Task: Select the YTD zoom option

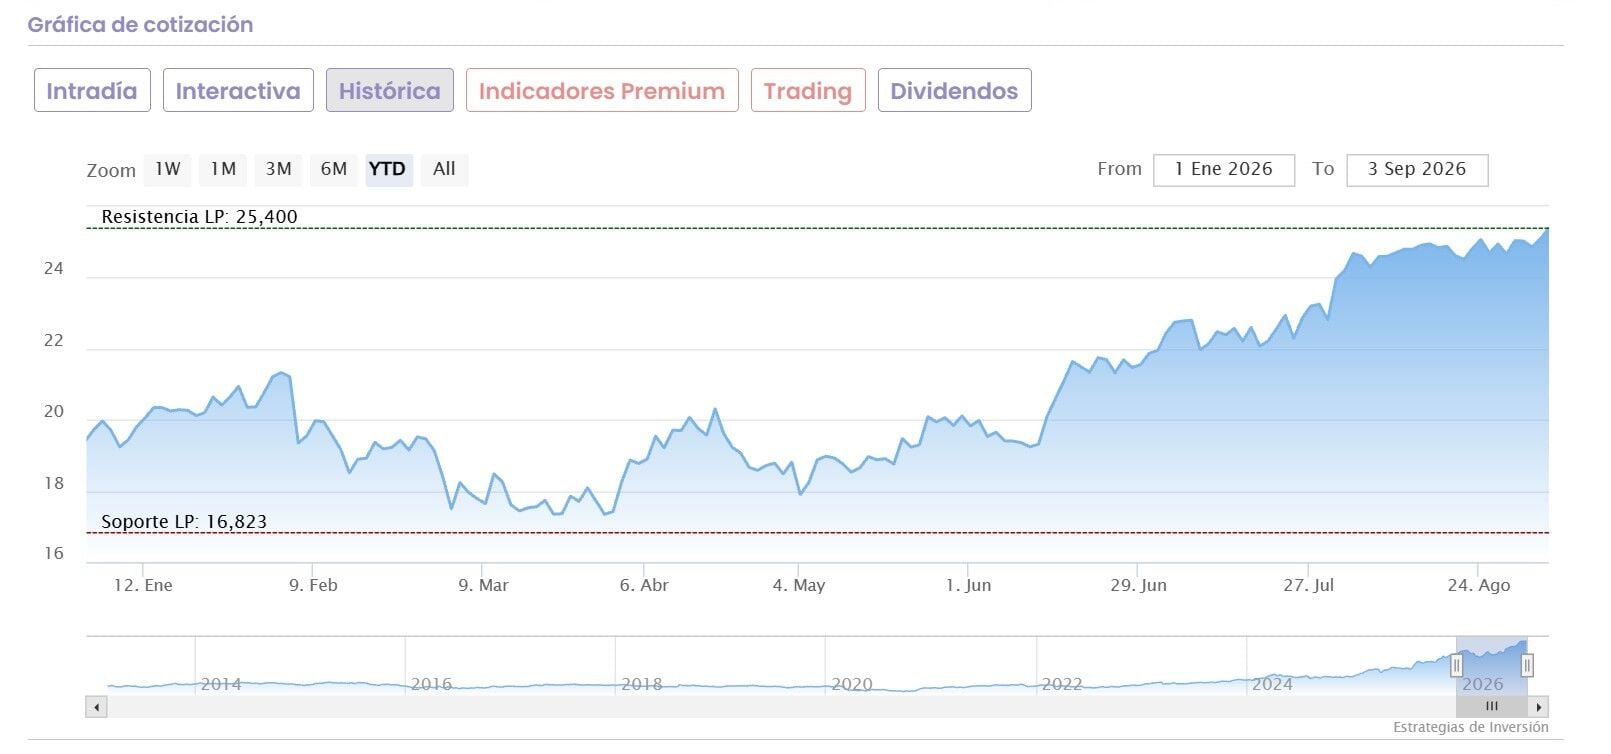Action: coord(388,169)
